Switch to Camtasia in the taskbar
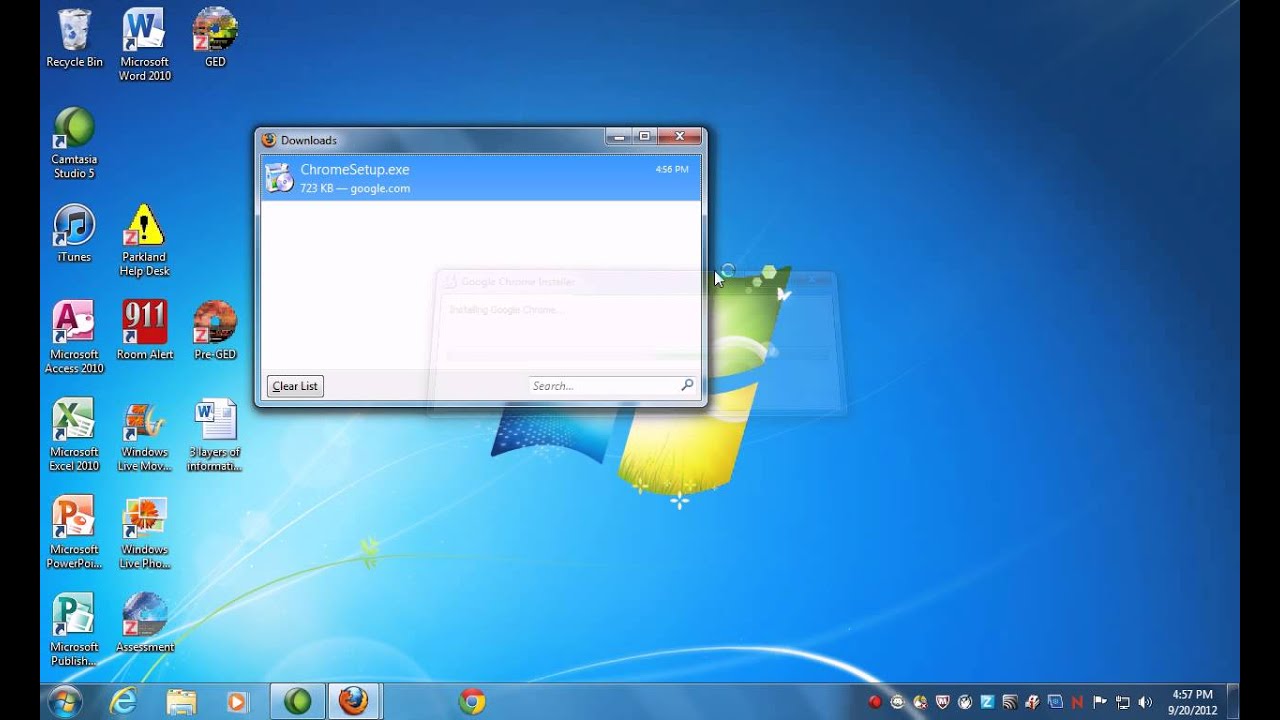This screenshot has height=720, width=1280. pos(297,701)
